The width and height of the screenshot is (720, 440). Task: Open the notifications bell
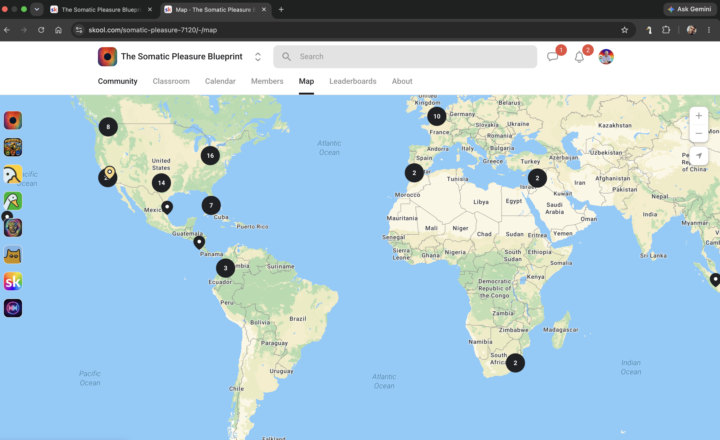pos(579,57)
